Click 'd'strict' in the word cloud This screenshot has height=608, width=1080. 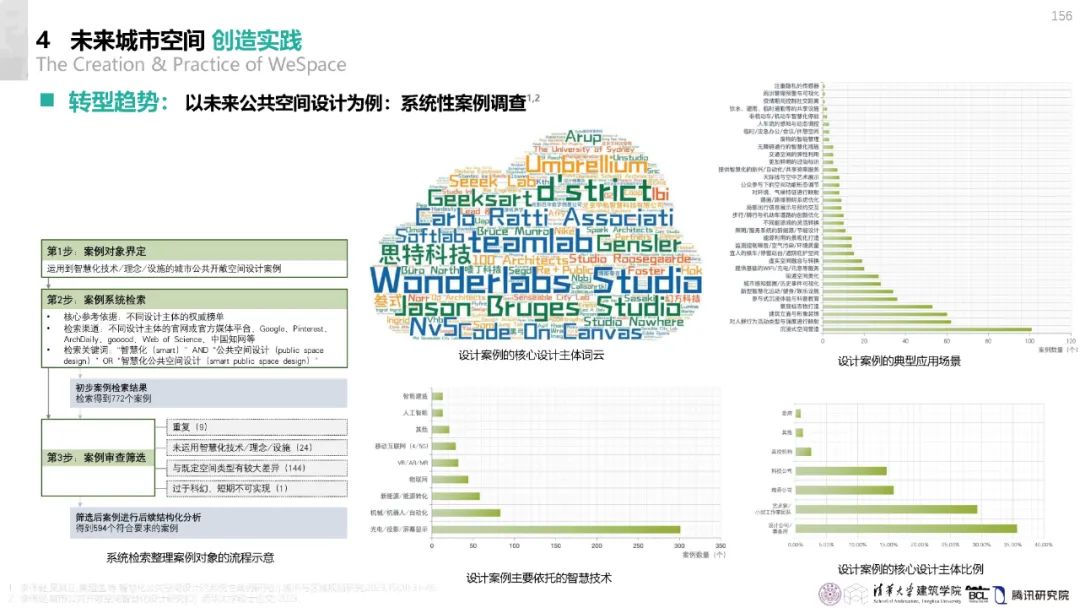[594, 189]
